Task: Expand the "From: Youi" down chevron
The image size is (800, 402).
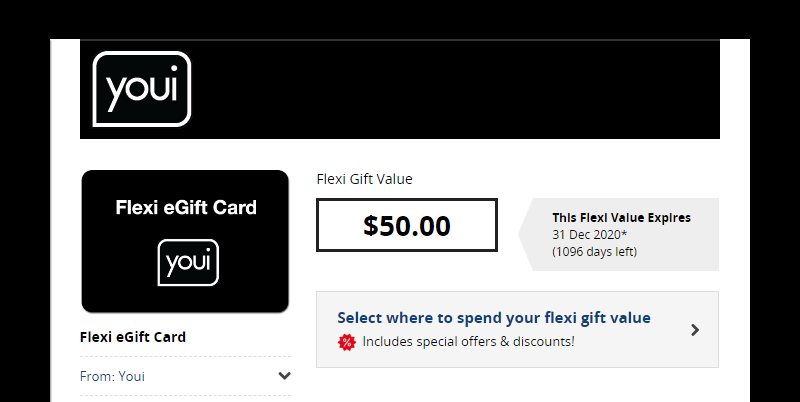Action: click(284, 376)
